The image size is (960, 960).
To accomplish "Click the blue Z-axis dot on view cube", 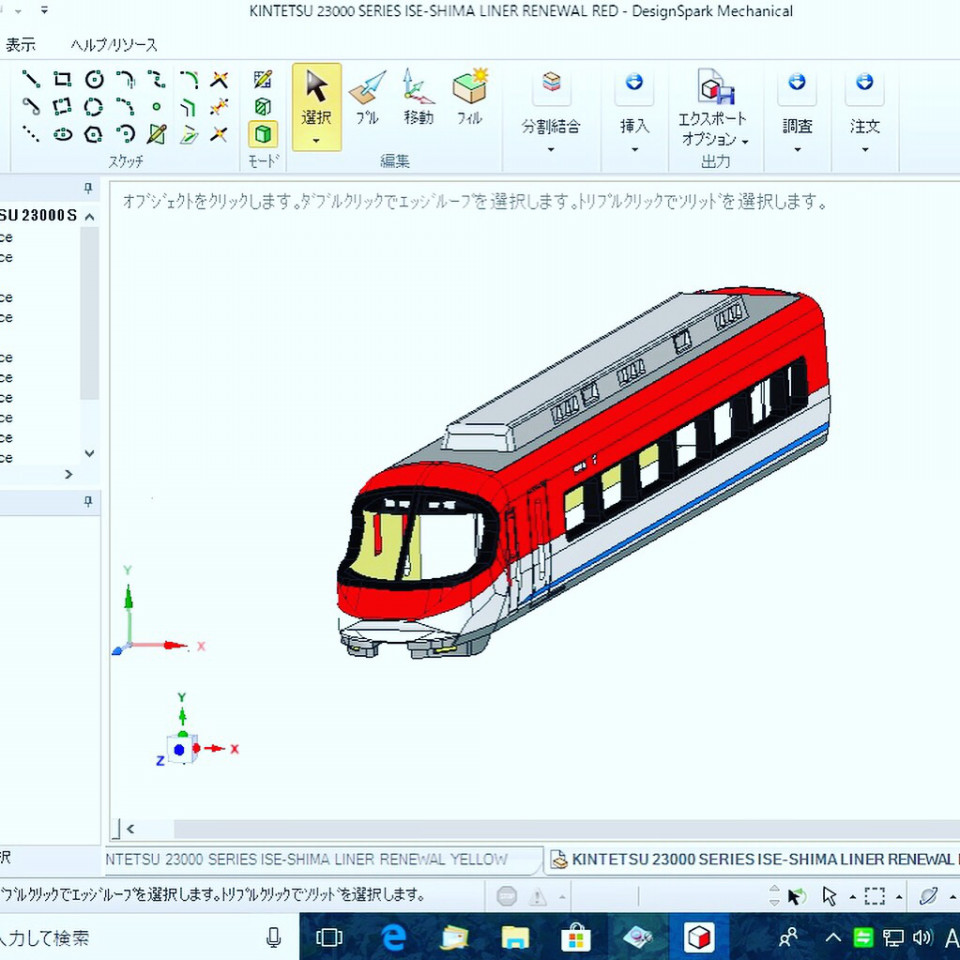I will coord(179,749).
